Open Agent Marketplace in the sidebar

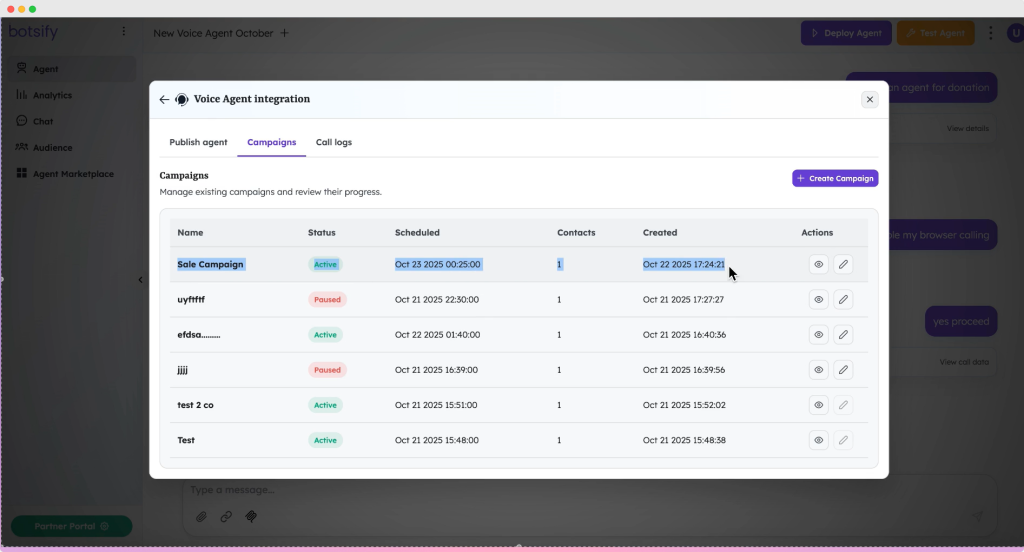[x=72, y=174]
